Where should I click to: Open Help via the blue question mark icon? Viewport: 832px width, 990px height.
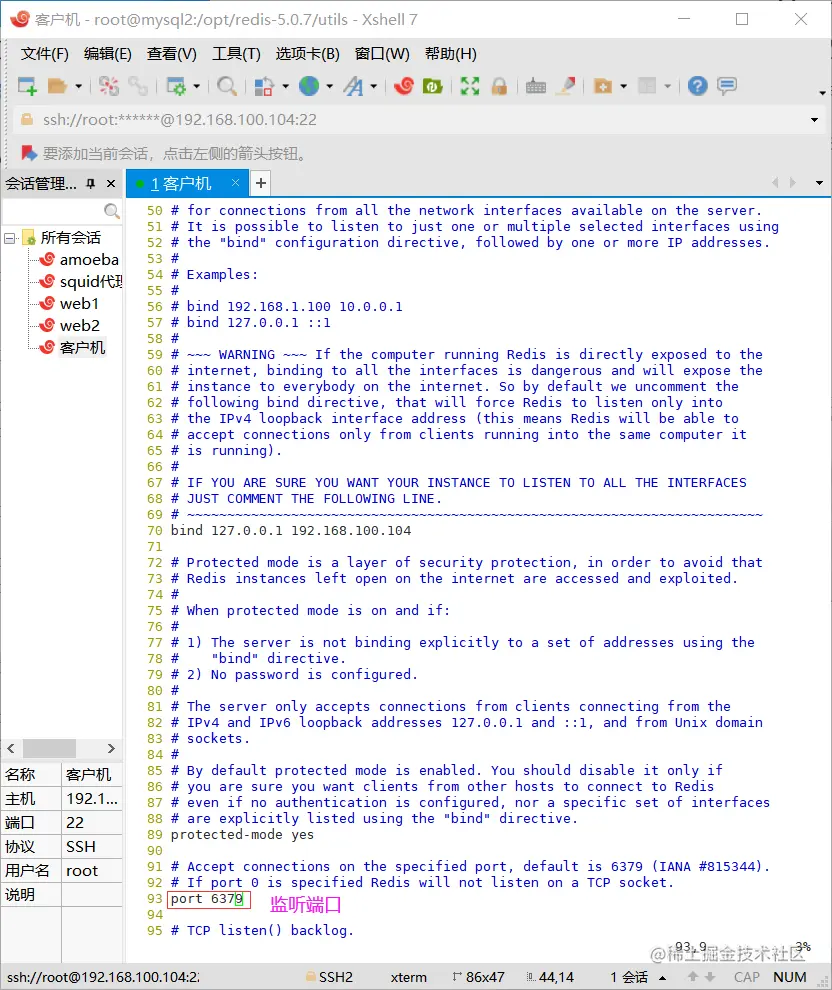698,86
